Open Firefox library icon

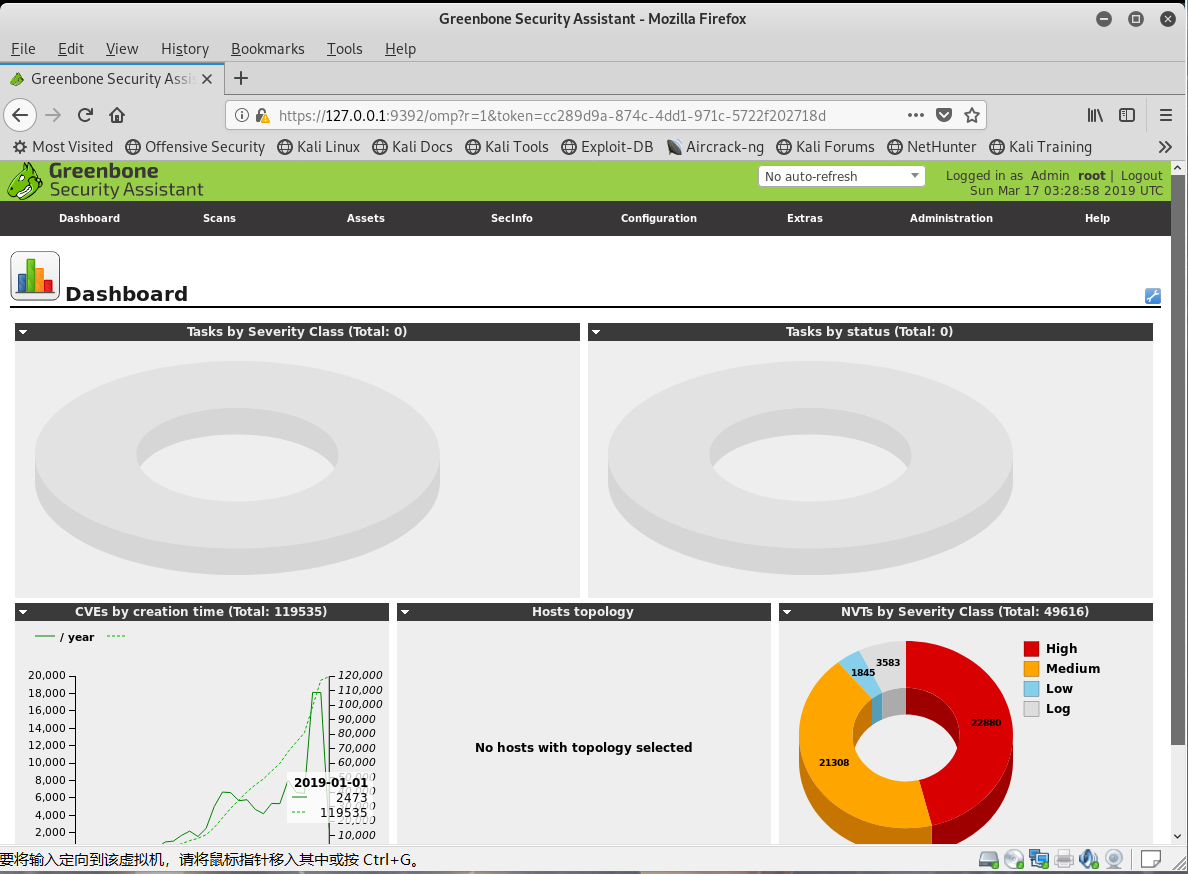[x=1095, y=115]
